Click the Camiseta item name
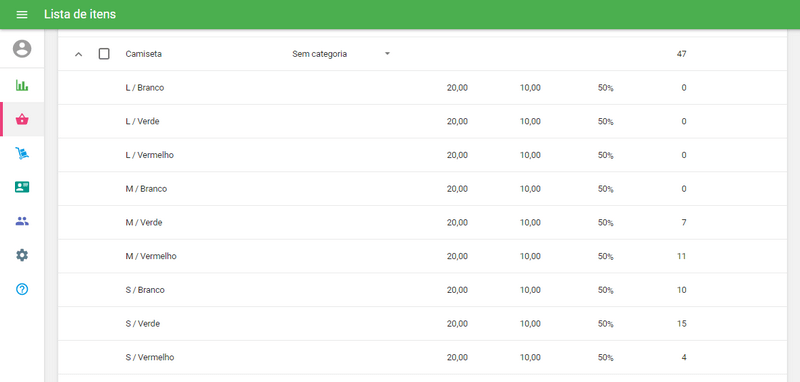This screenshot has width=800, height=382. [143, 54]
